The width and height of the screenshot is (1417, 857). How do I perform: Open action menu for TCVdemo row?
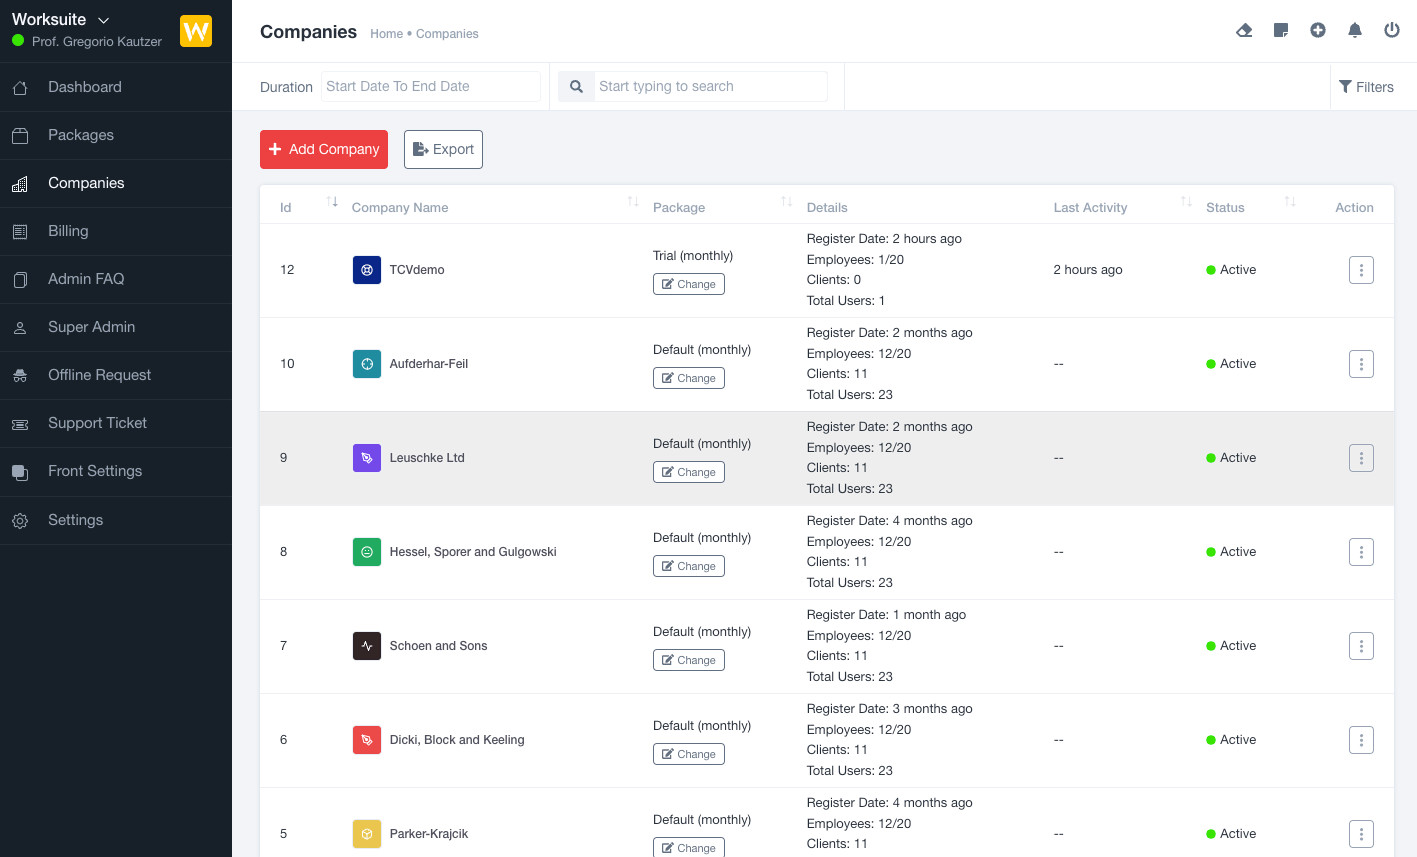click(1361, 270)
